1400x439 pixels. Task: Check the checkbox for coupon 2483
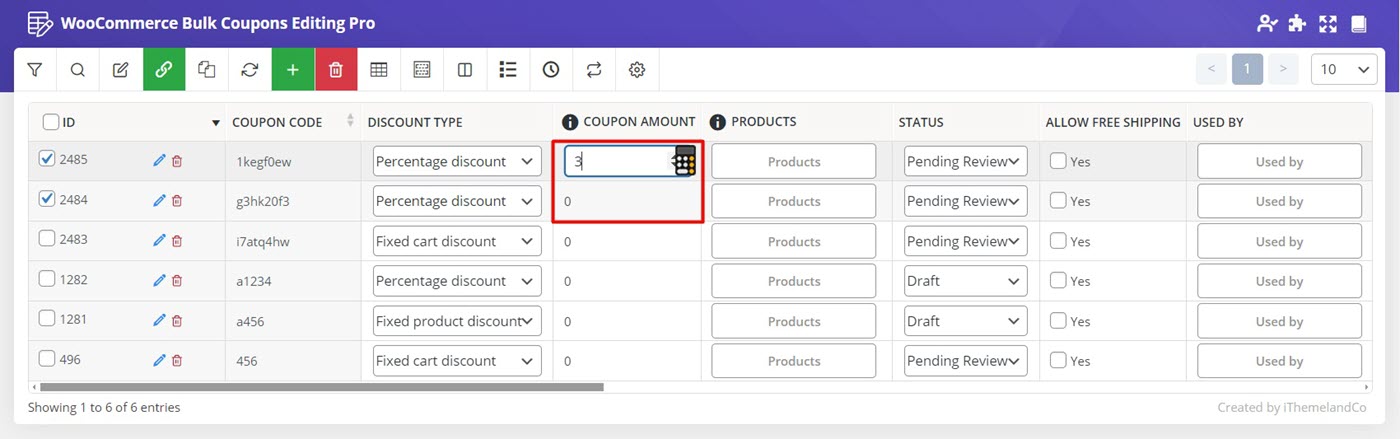tap(46, 238)
